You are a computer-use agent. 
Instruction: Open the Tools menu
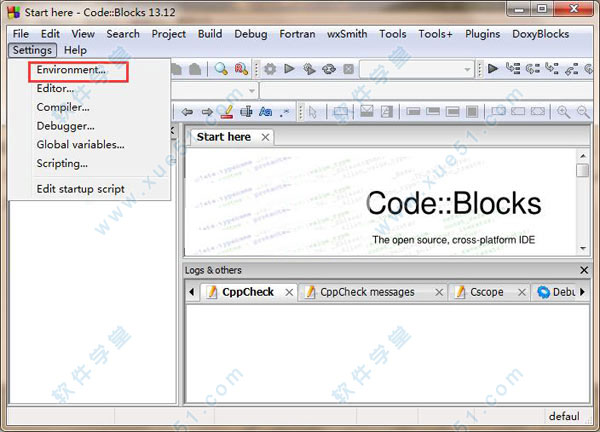(x=393, y=34)
